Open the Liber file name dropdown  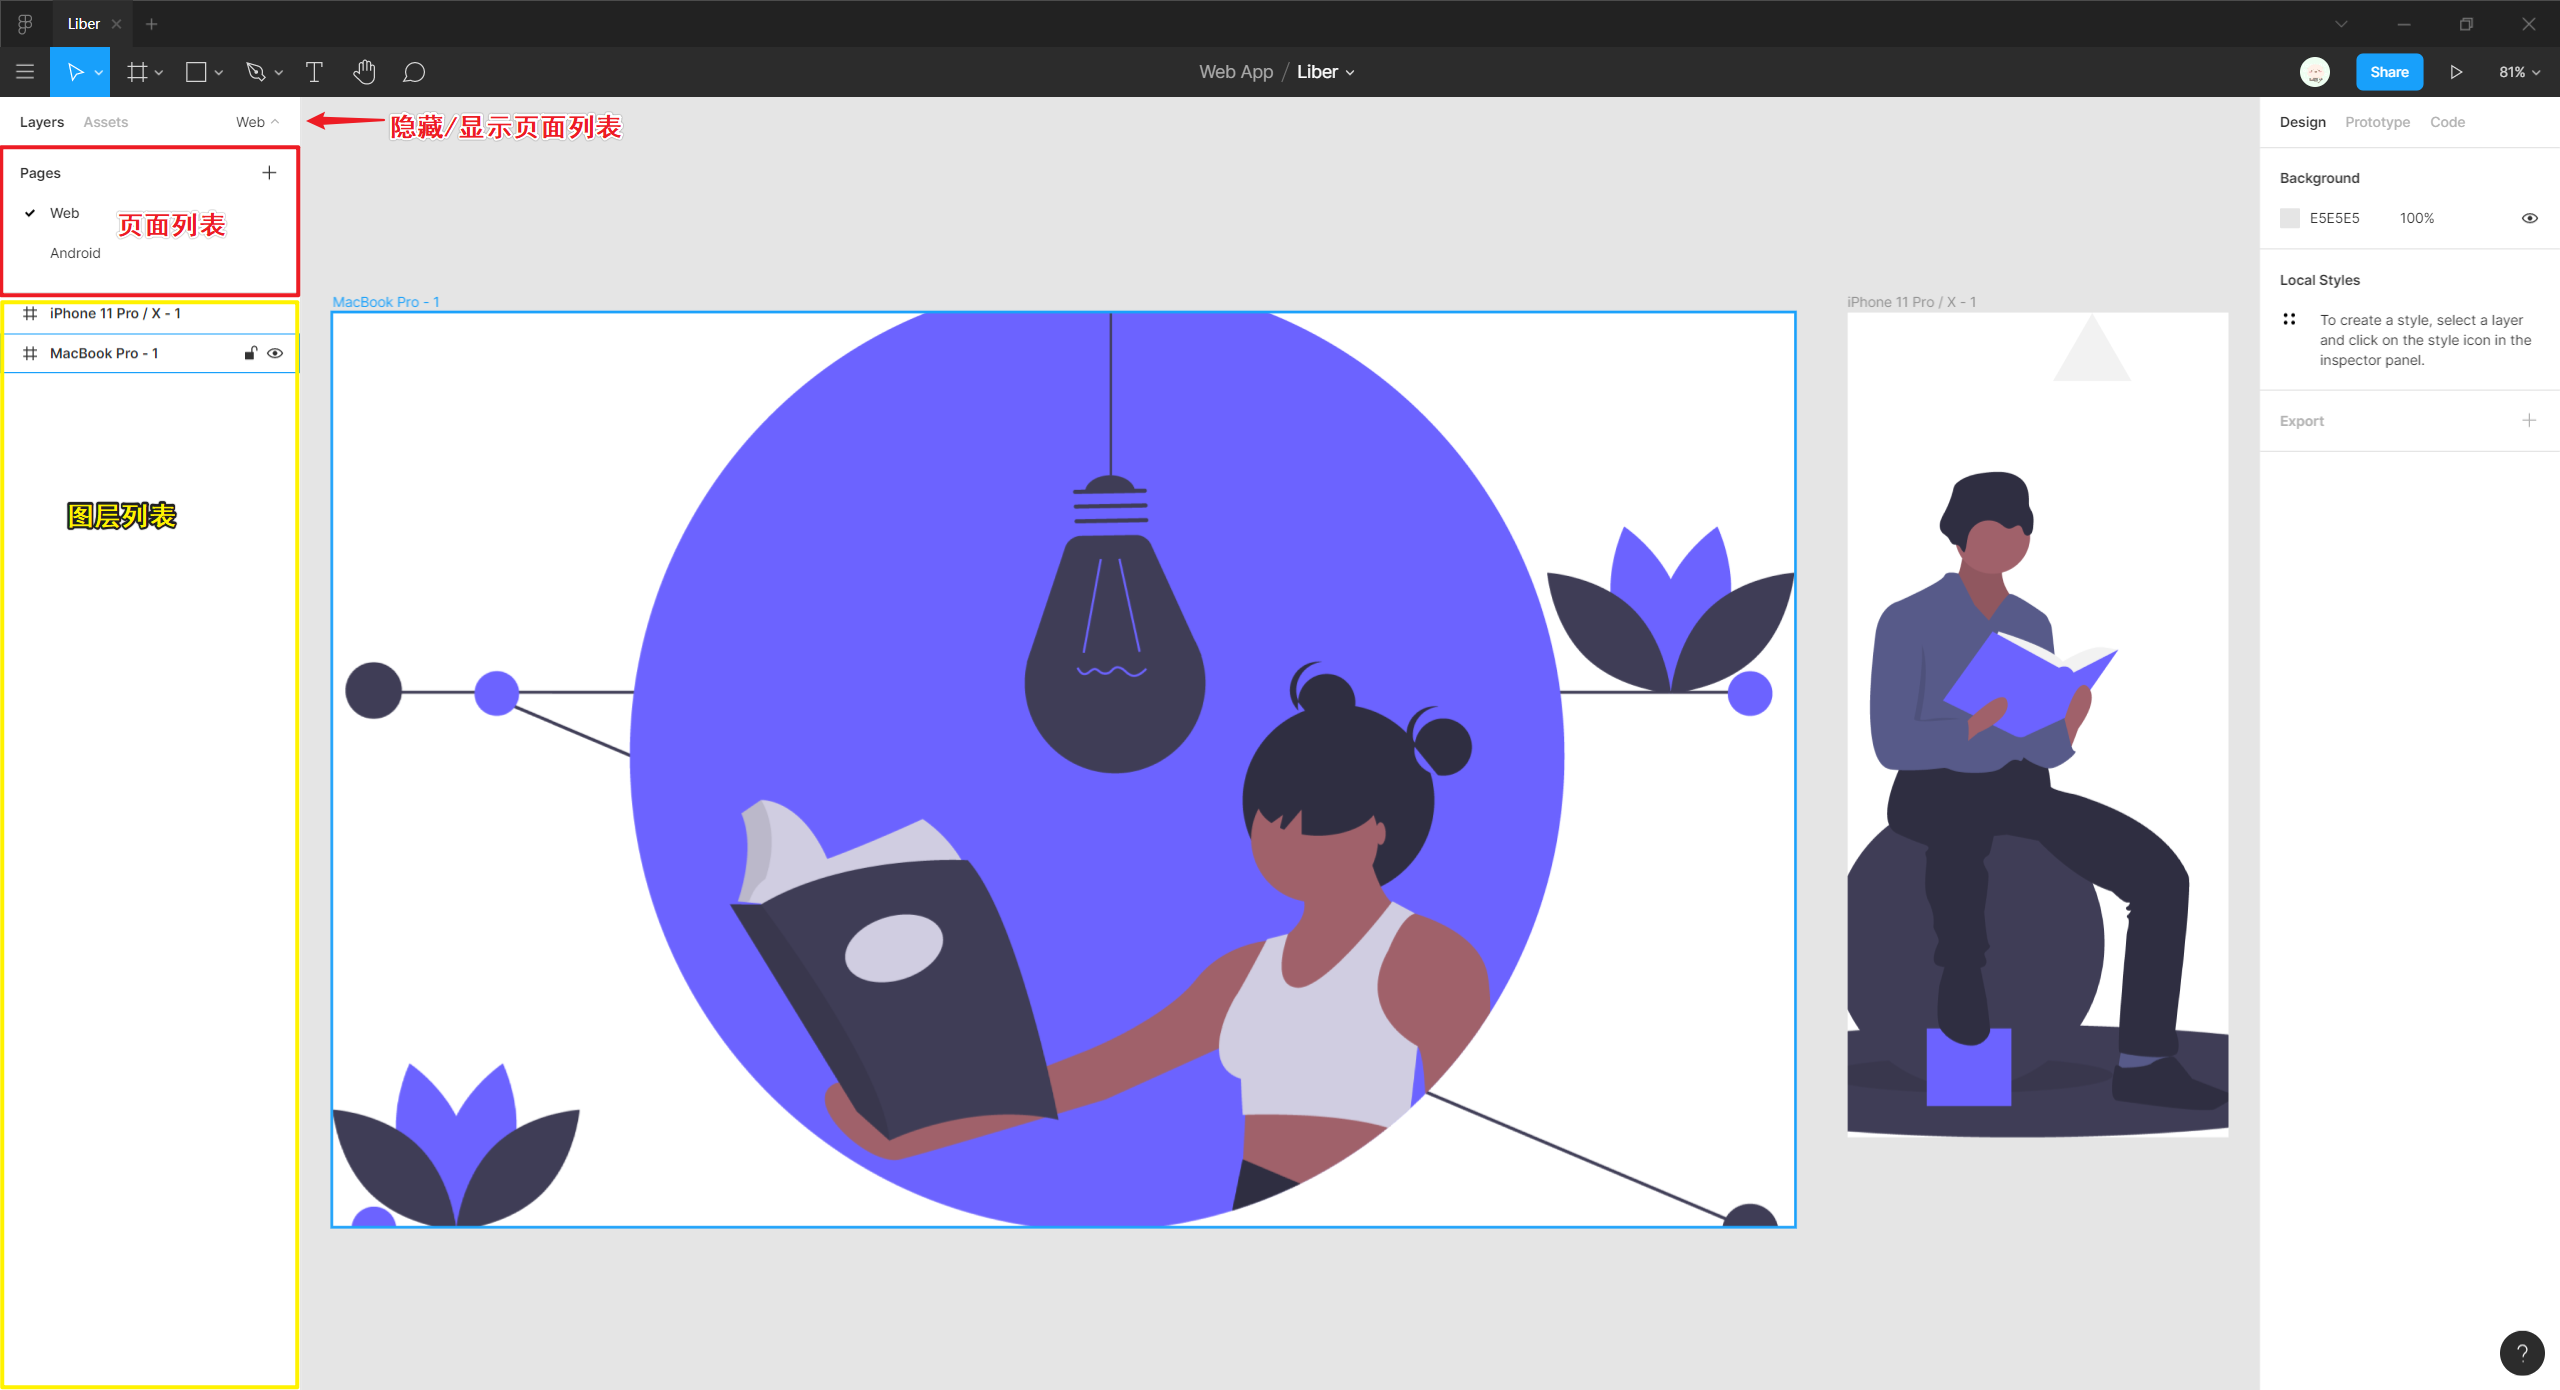(1325, 72)
